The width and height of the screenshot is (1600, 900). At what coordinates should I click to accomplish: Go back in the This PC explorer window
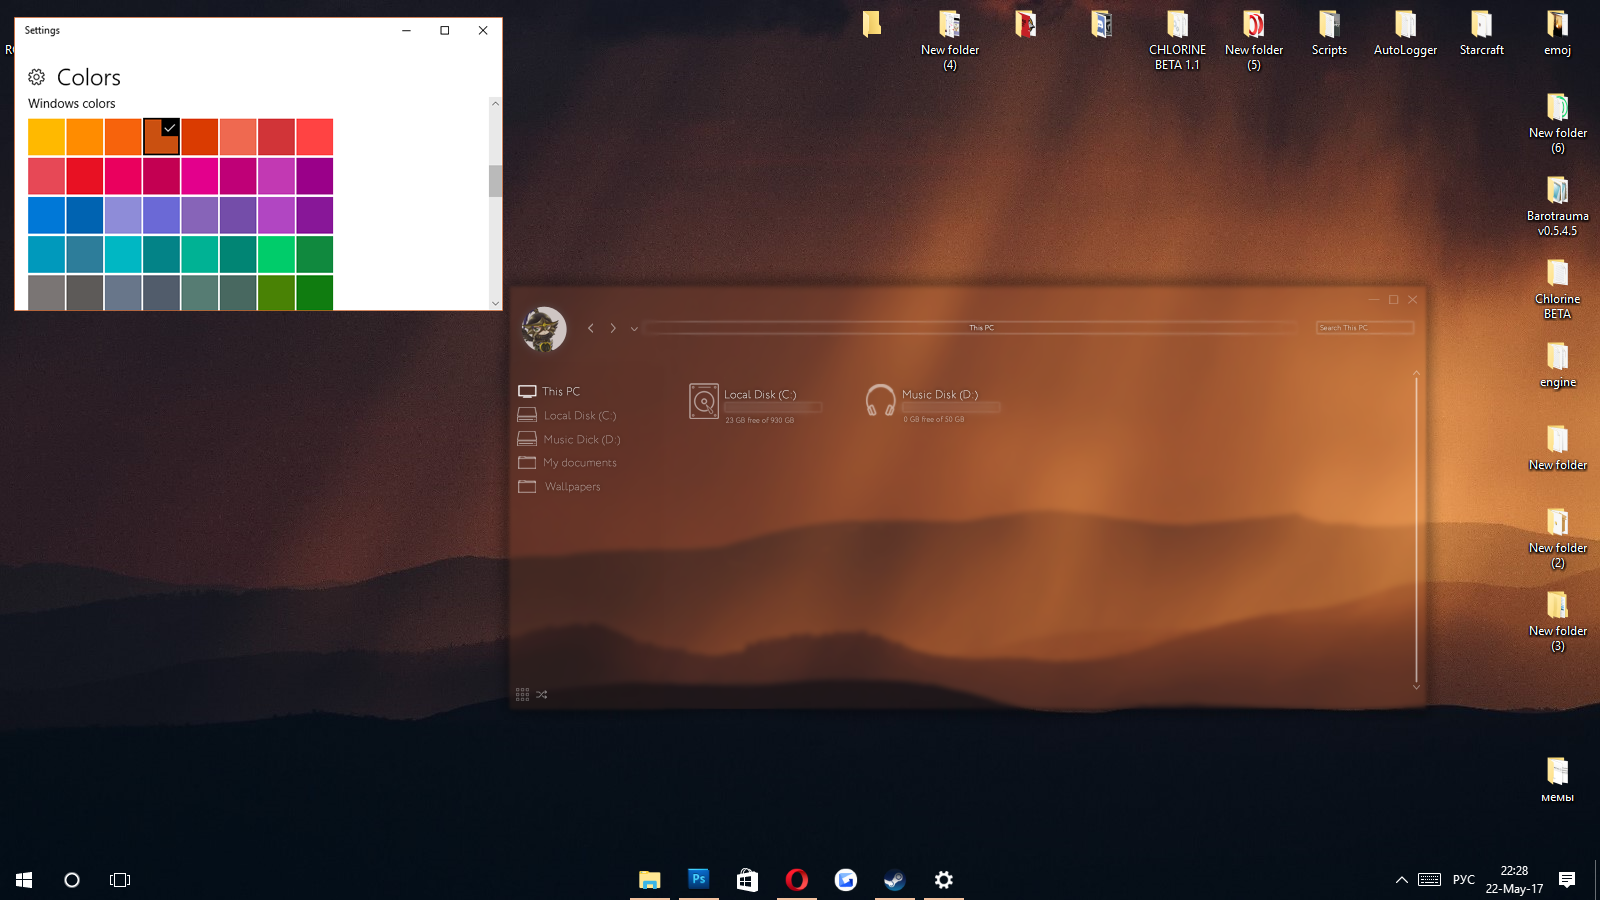(x=591, y=328)
